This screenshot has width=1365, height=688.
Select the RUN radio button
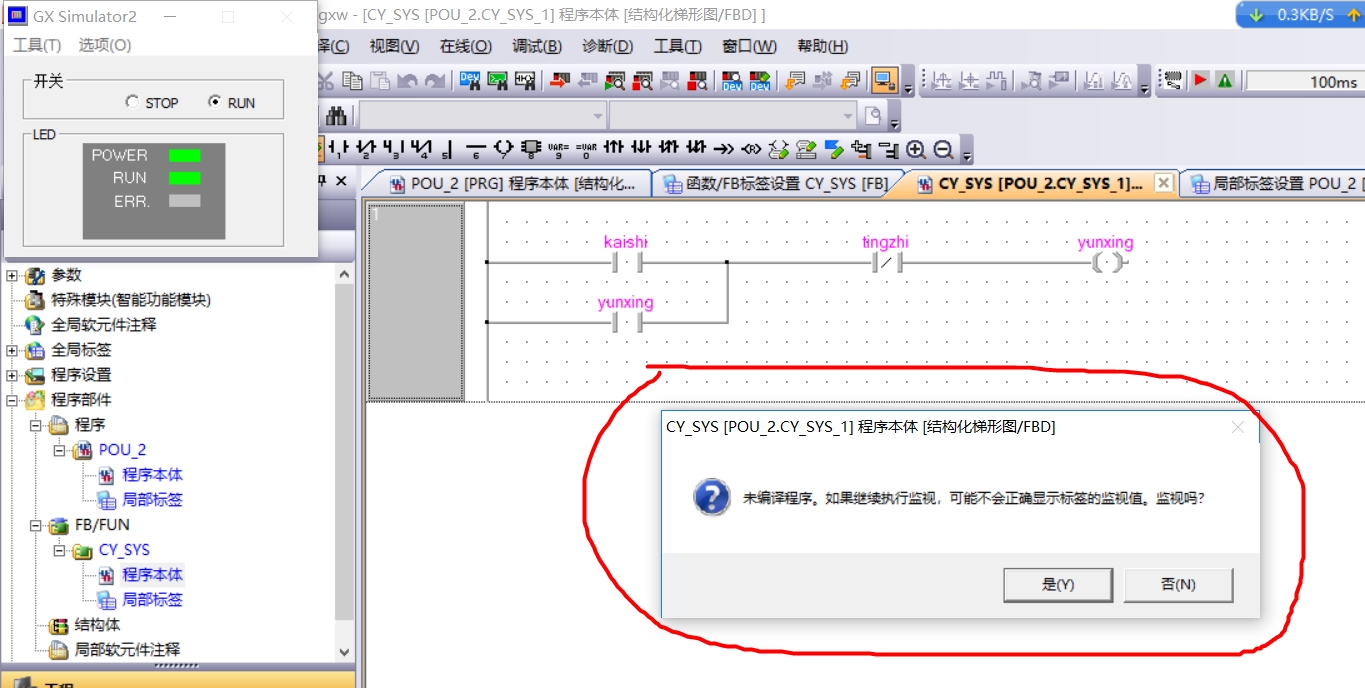coord(214,102)
